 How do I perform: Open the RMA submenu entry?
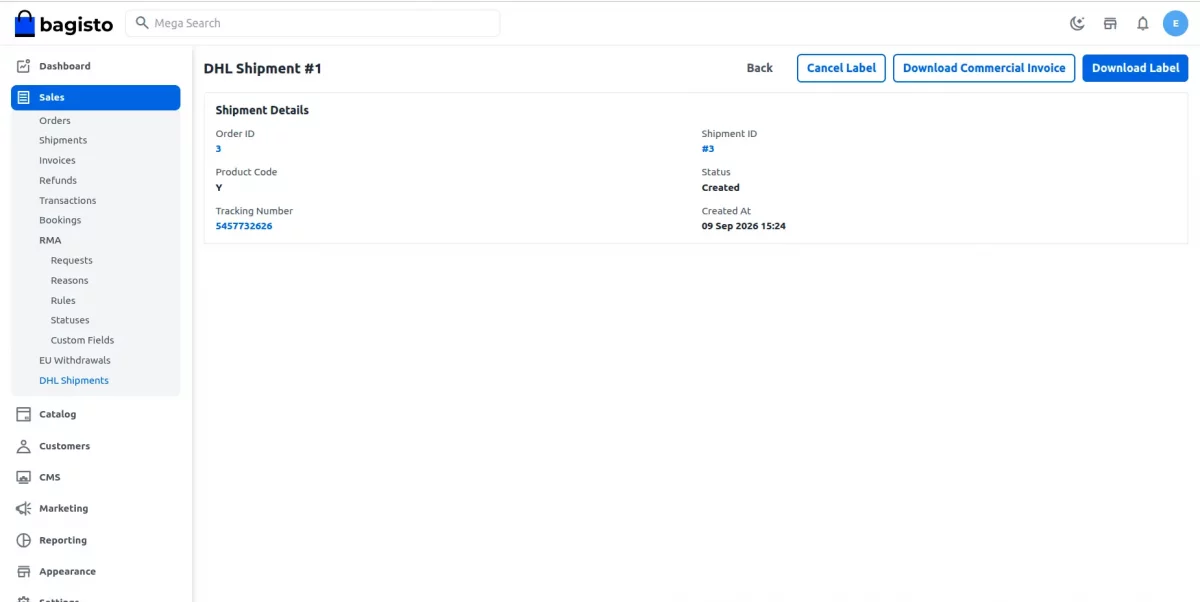50,240
